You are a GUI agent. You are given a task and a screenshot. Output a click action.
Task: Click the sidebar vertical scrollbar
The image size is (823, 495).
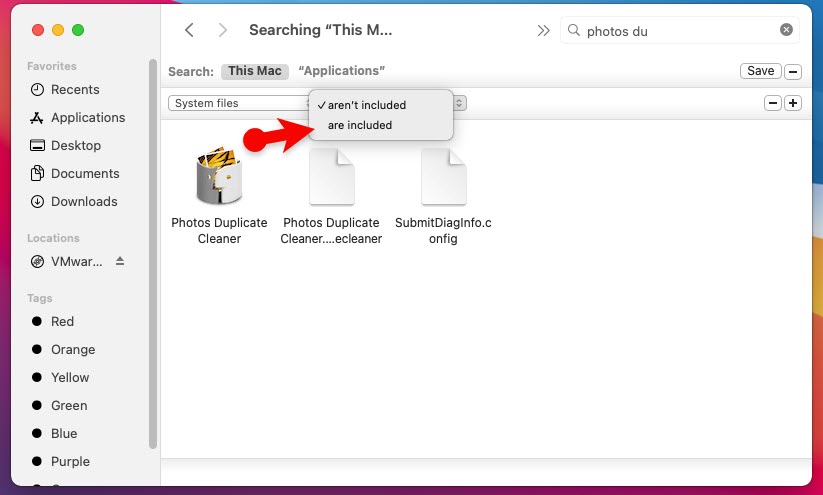(x=153, y=250)
